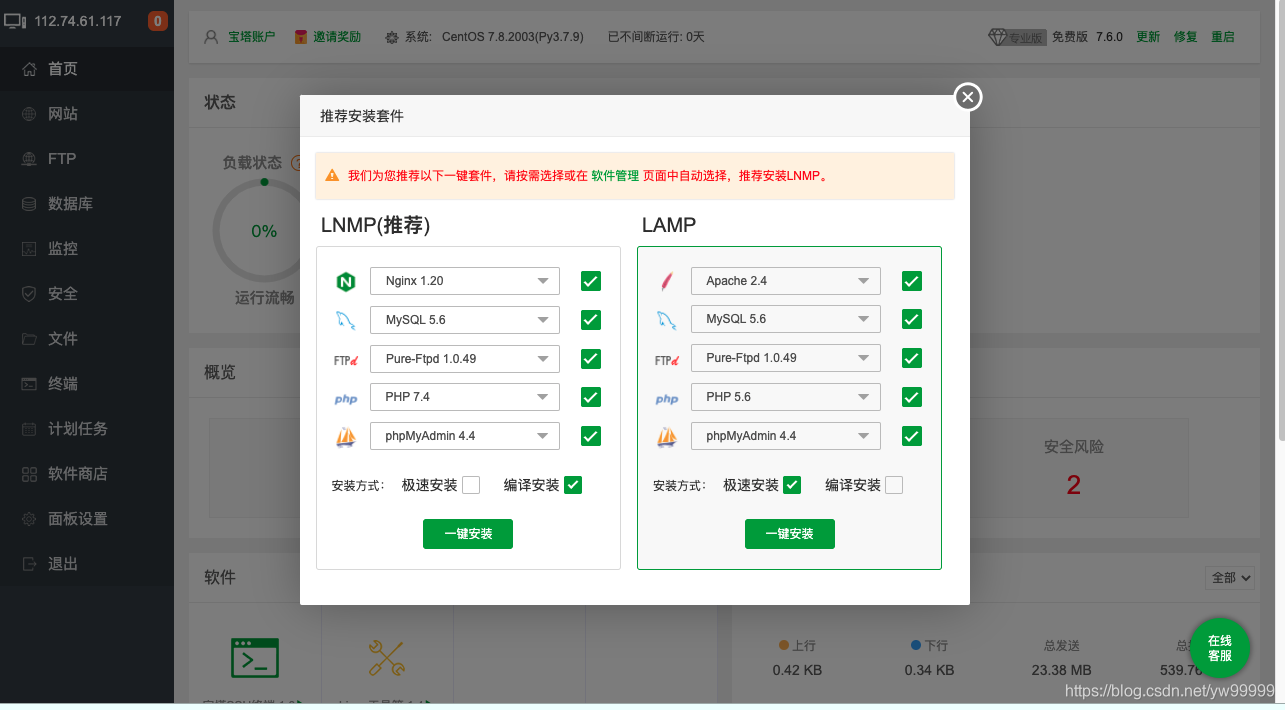Click the phpMyAdmin sailboat icon in LNMP
The width and height of the screenshot is (1285, 710).
pos(346,437)
